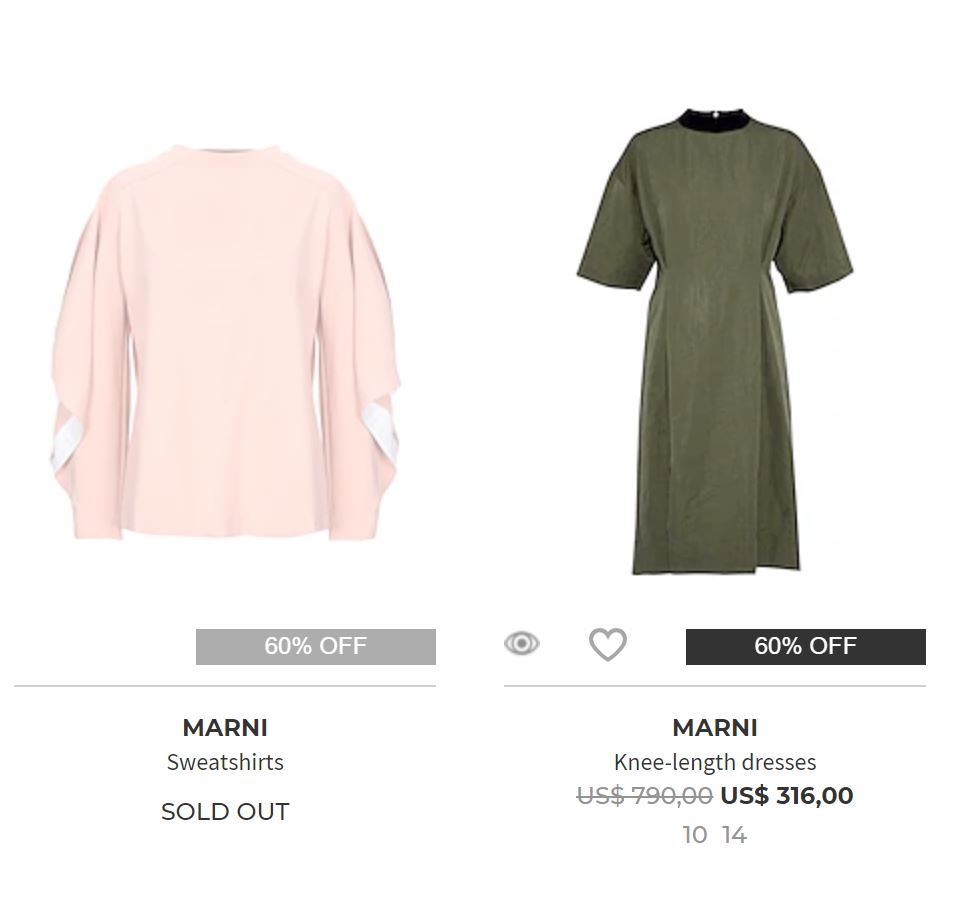Image resolution: width=962 pixels, height=918 pixels.
Task: Select size 14 for the dress
Action: [x=734, y=835]
